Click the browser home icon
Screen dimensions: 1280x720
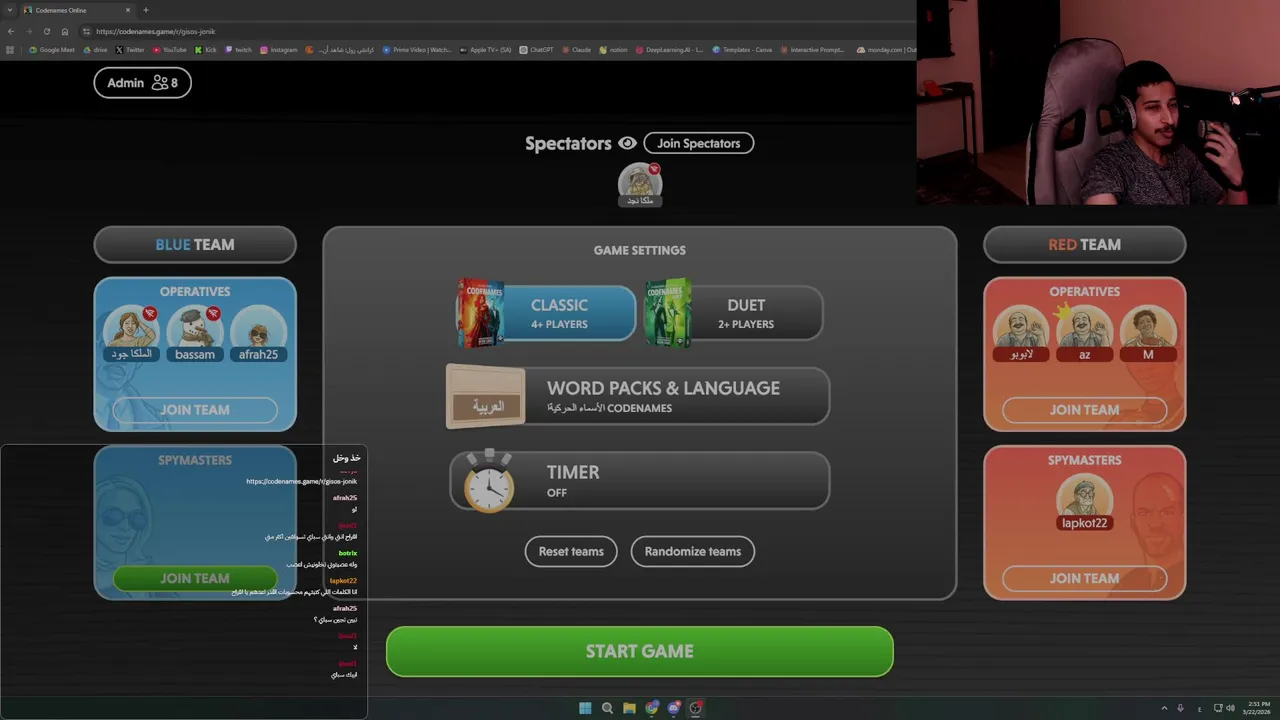(65, 31)
